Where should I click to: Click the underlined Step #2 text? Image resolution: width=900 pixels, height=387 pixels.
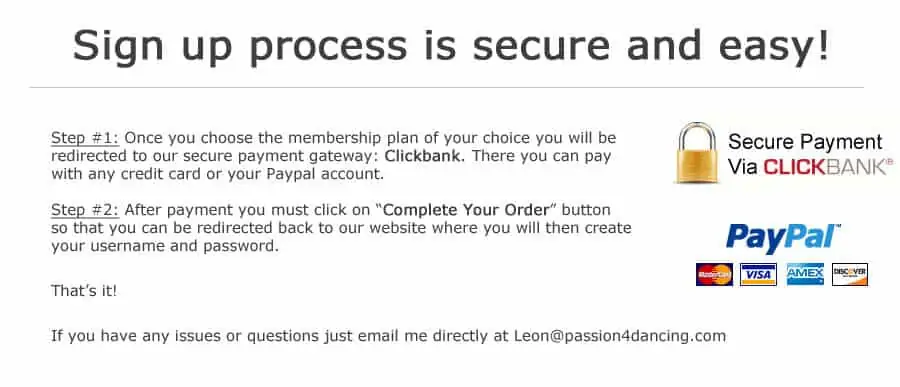pos(85,210)
